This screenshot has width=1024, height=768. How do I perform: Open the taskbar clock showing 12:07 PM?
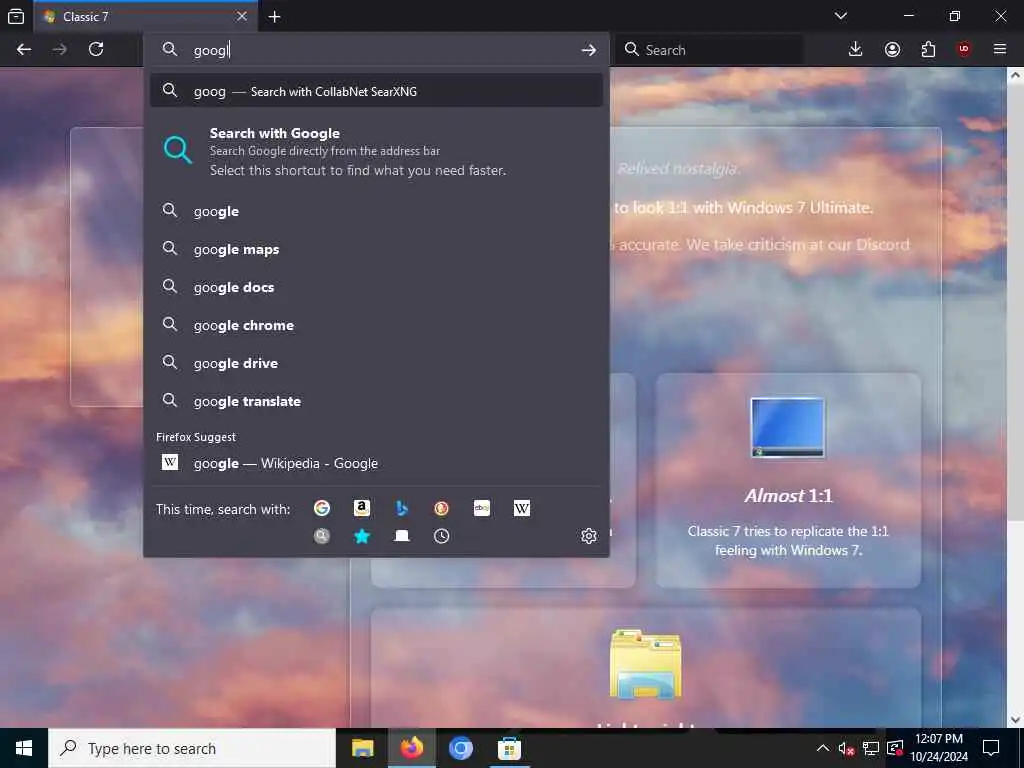click(x=939, y=748)
